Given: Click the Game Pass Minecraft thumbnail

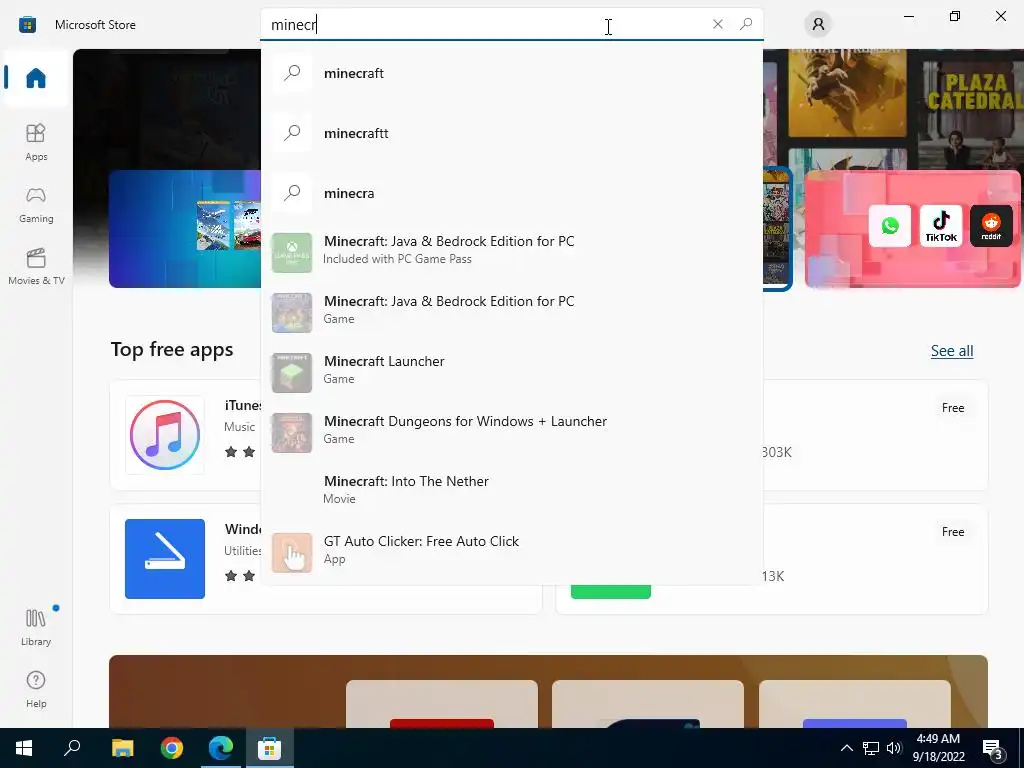Looking at the screenshot, I should click(292, 253).
